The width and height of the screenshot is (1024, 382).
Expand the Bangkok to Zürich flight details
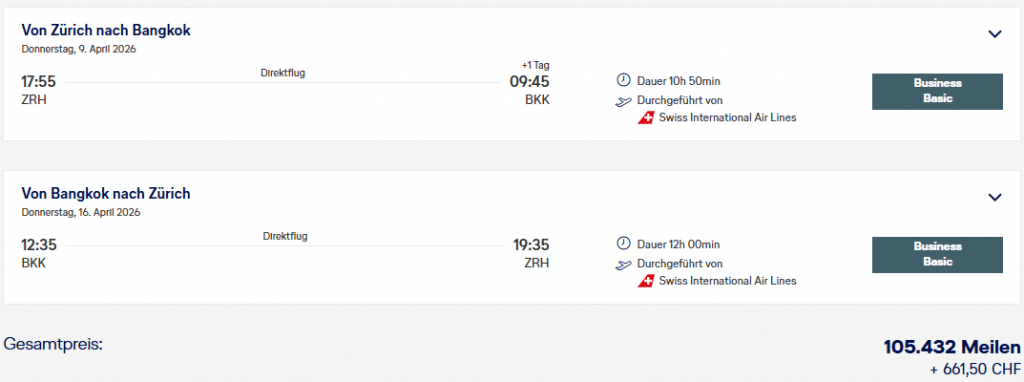point(995,197)
